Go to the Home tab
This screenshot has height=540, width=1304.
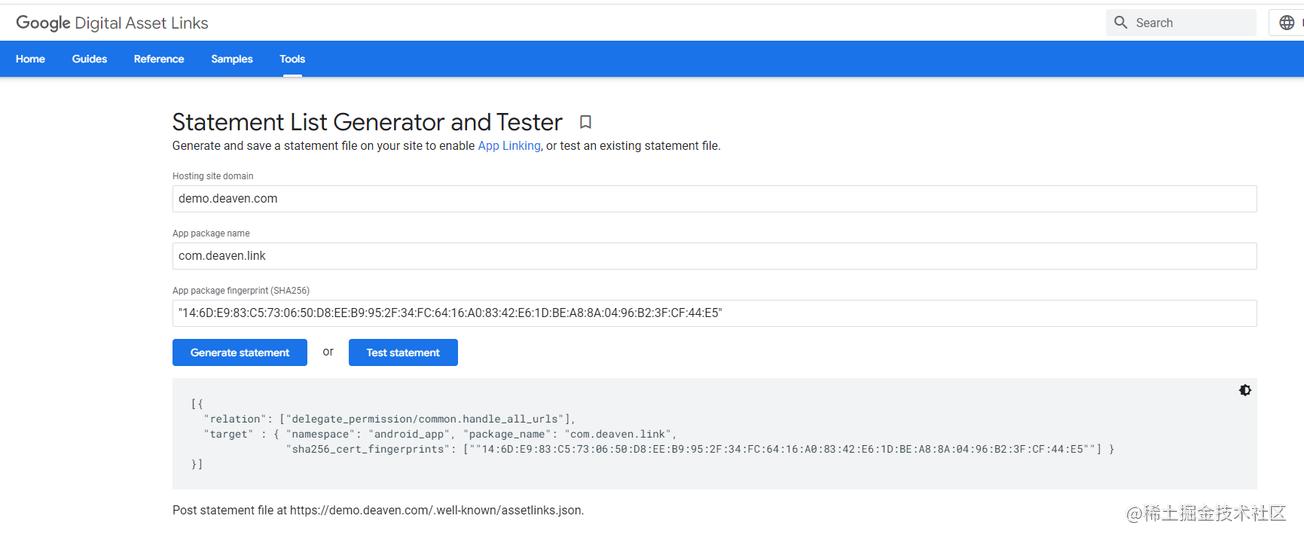(x=30, y=59)
